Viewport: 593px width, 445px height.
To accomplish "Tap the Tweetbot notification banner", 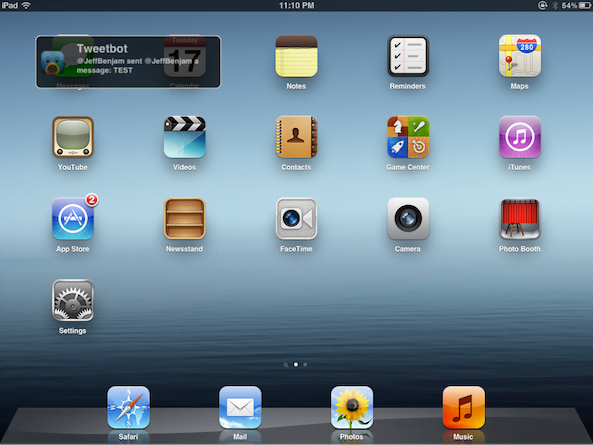I will tap(128, 62).
